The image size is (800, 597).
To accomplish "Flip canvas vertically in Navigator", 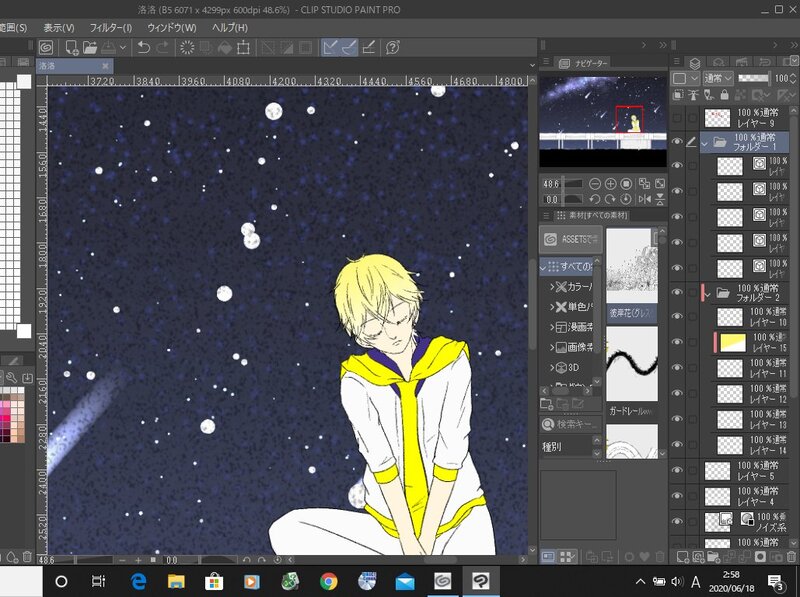I will click(x=660, y=200).
